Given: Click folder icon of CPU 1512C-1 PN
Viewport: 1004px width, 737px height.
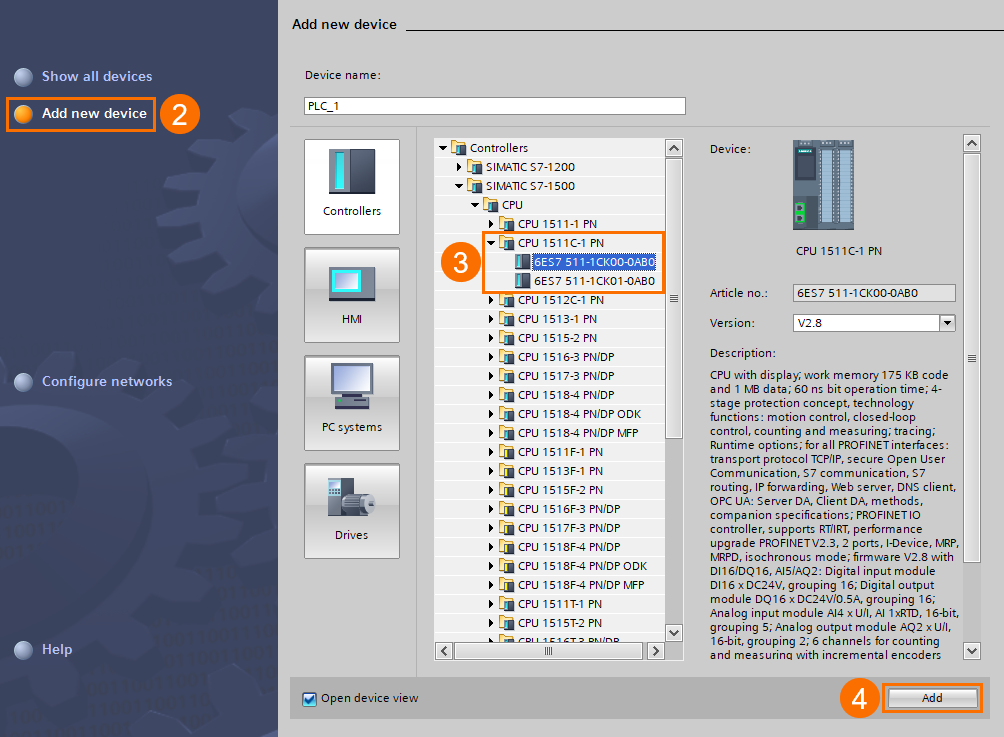Looking at the screenshot, I should pyautogui.click(x=506, y=300).
